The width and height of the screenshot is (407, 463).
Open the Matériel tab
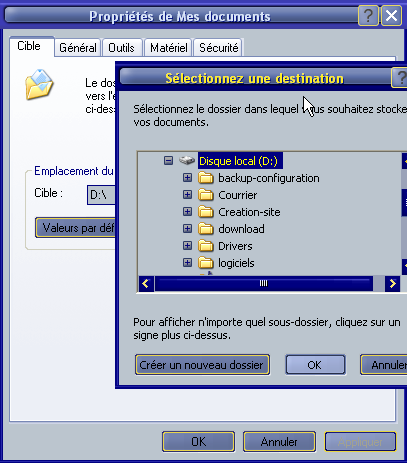(169, 48)
